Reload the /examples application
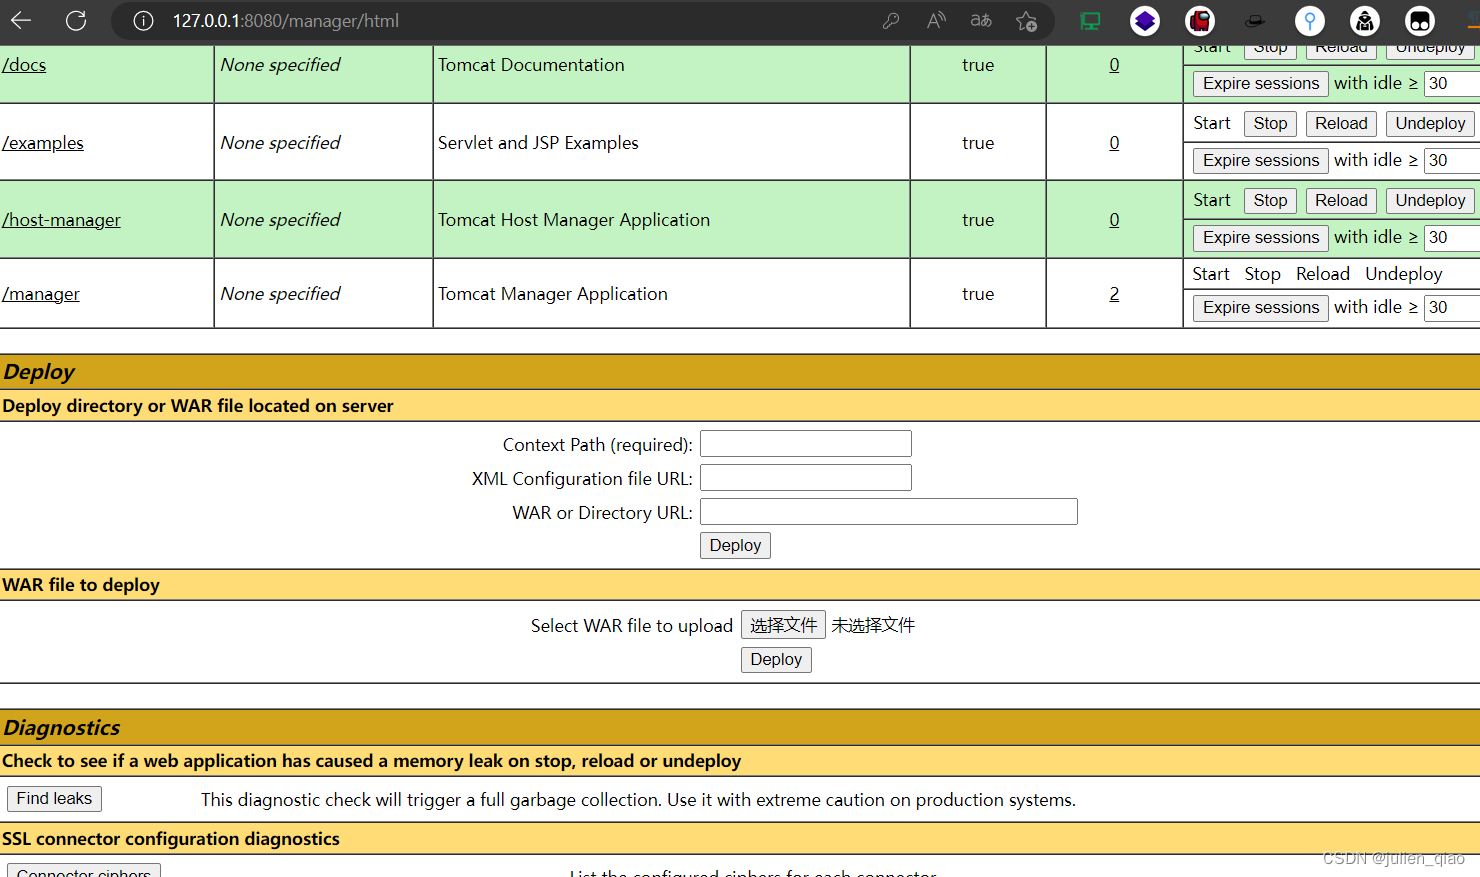This screenshot has width=1480, height=877. point(1341,123)
